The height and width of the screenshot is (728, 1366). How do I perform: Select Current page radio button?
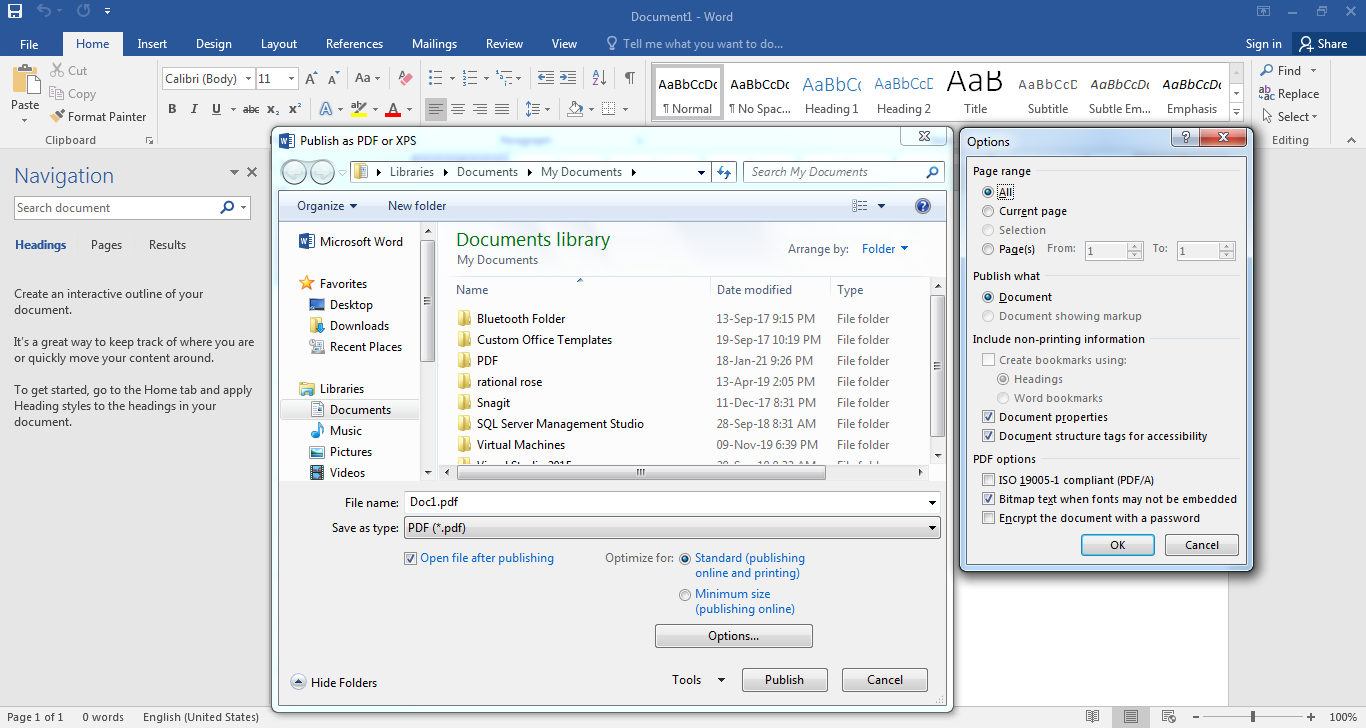pos(988,211)
